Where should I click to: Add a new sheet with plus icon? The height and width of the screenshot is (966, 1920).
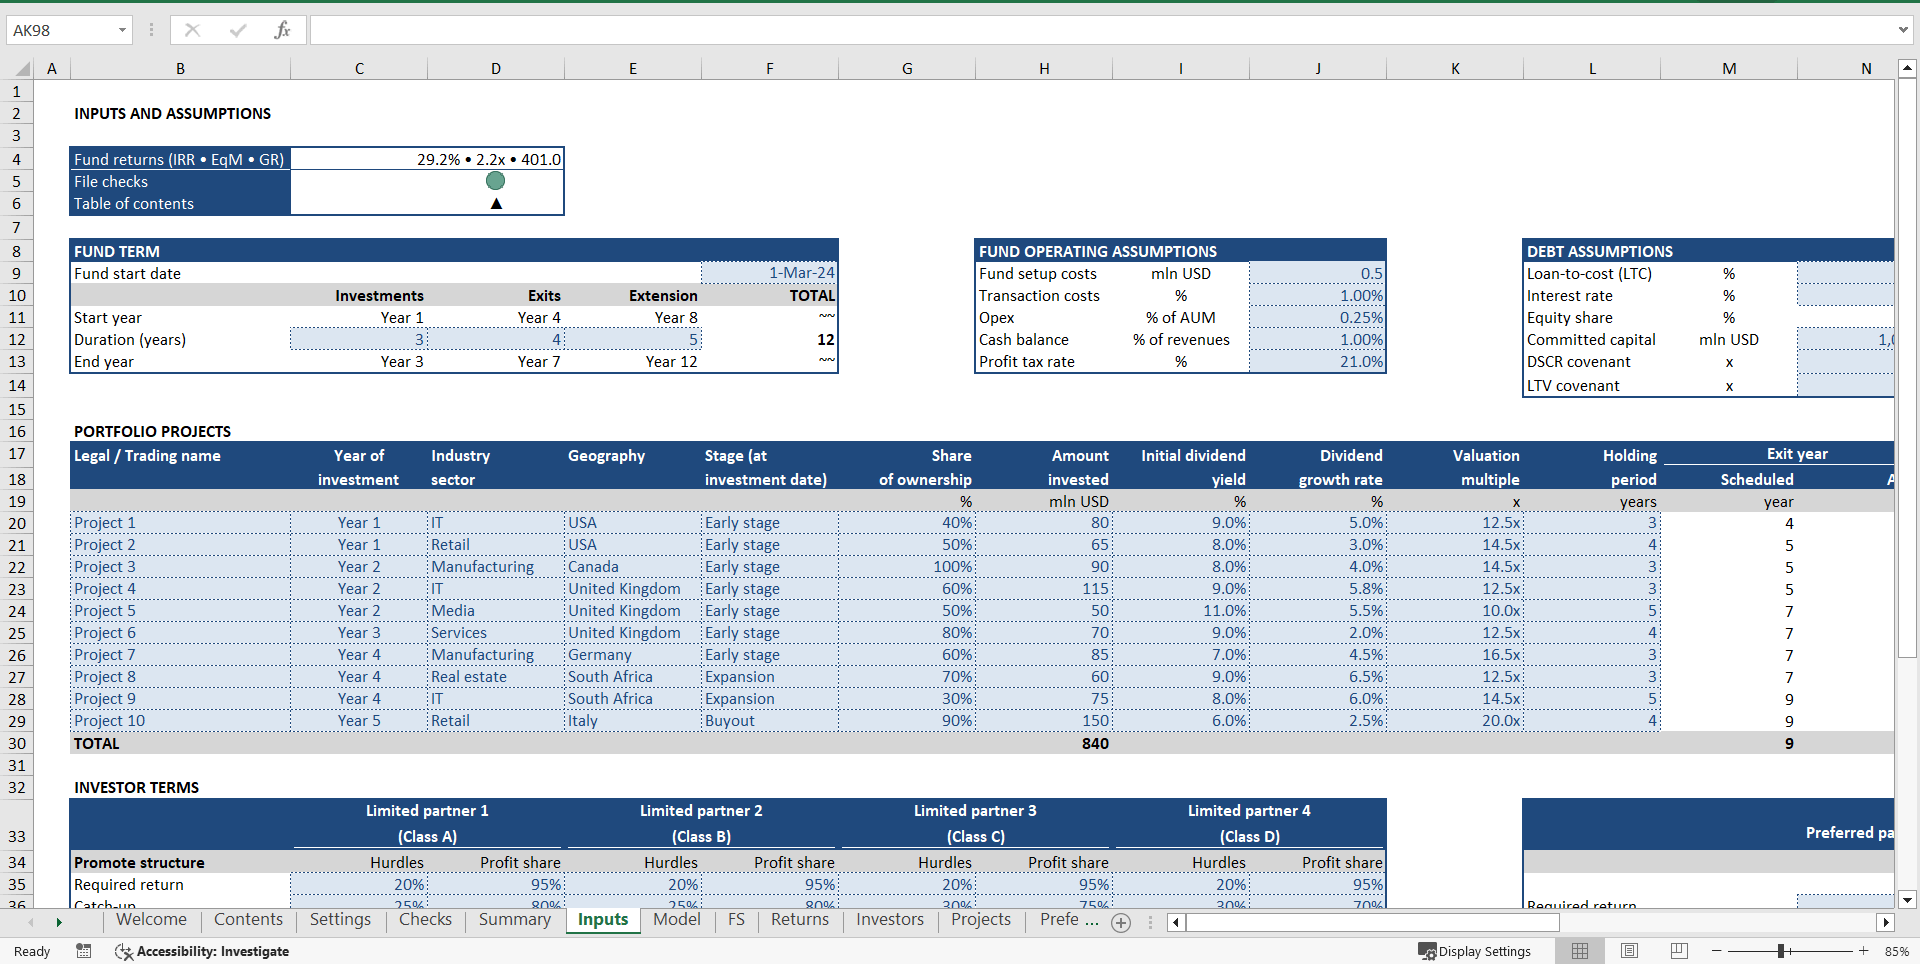click(x=1121, y=922)
